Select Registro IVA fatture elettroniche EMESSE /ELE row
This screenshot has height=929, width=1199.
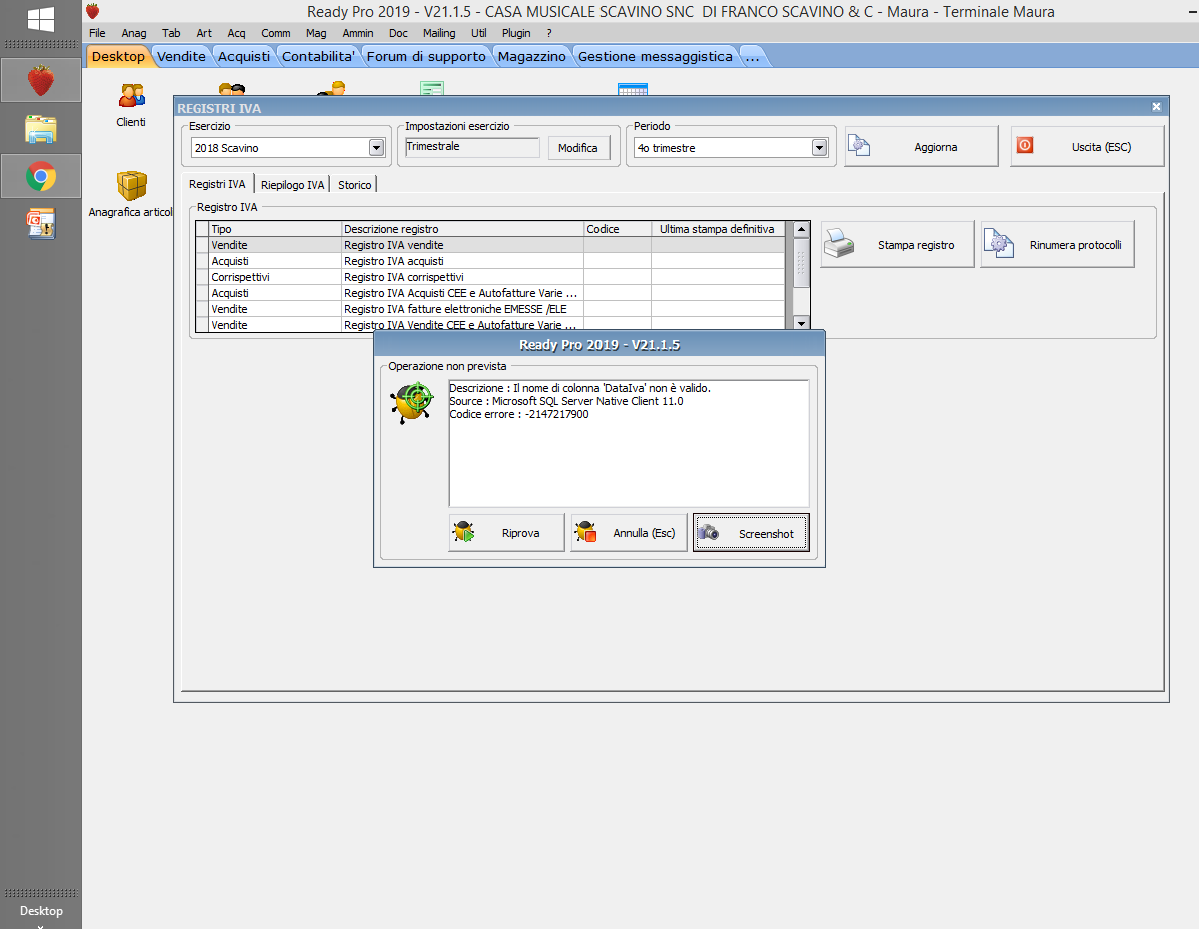490,309
